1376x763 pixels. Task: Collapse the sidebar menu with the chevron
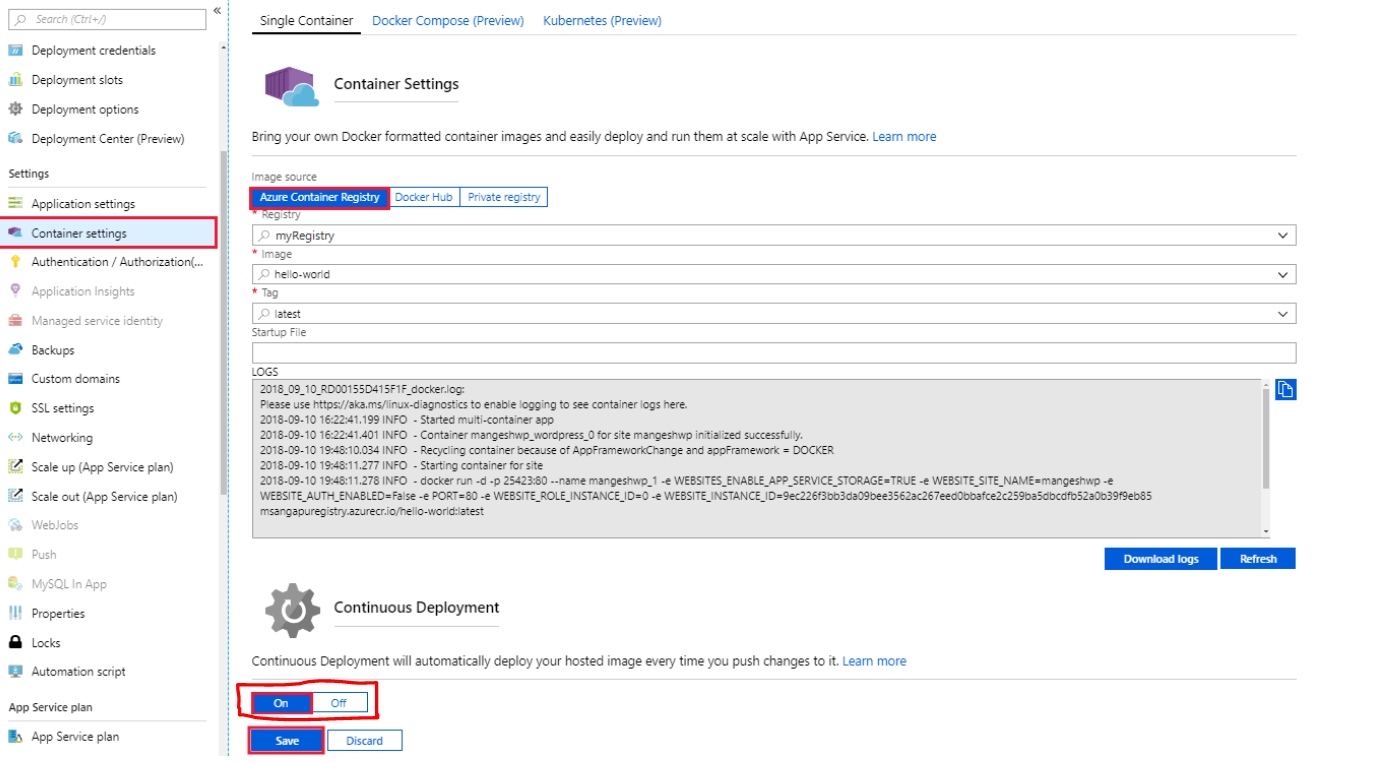pos(217,11)
